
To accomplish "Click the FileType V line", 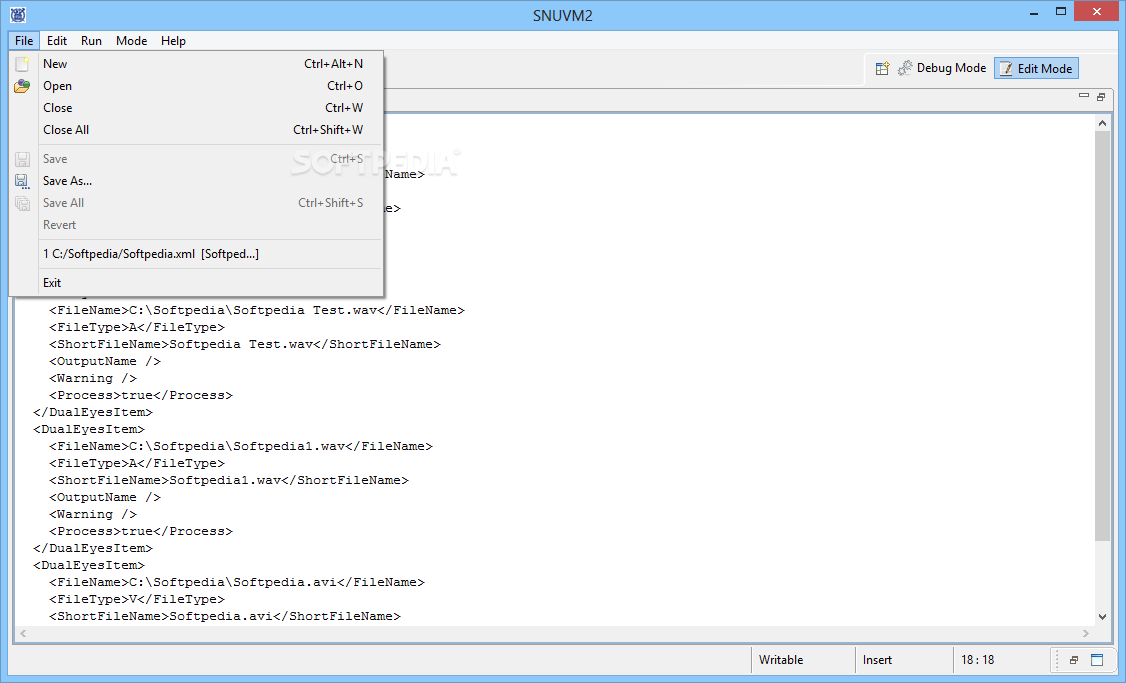I will tap(136, 599).
